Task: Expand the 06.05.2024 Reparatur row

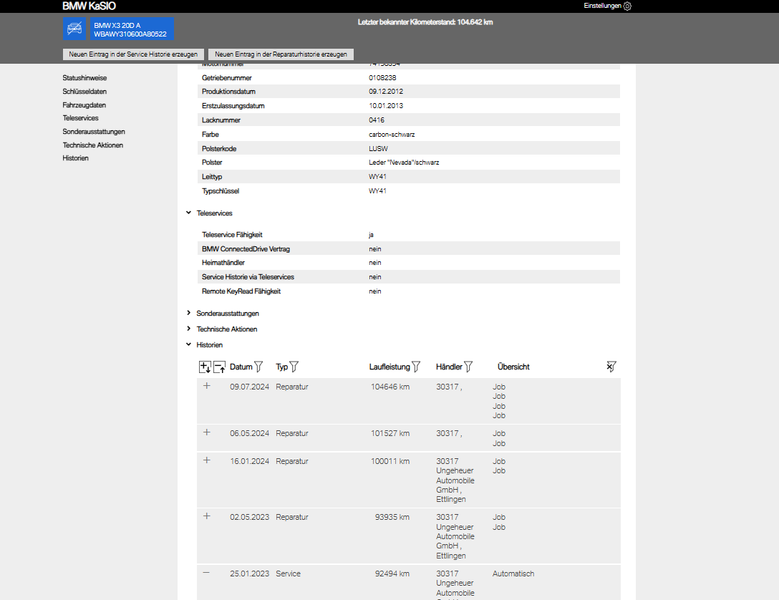Action: (x=207, y=433)
